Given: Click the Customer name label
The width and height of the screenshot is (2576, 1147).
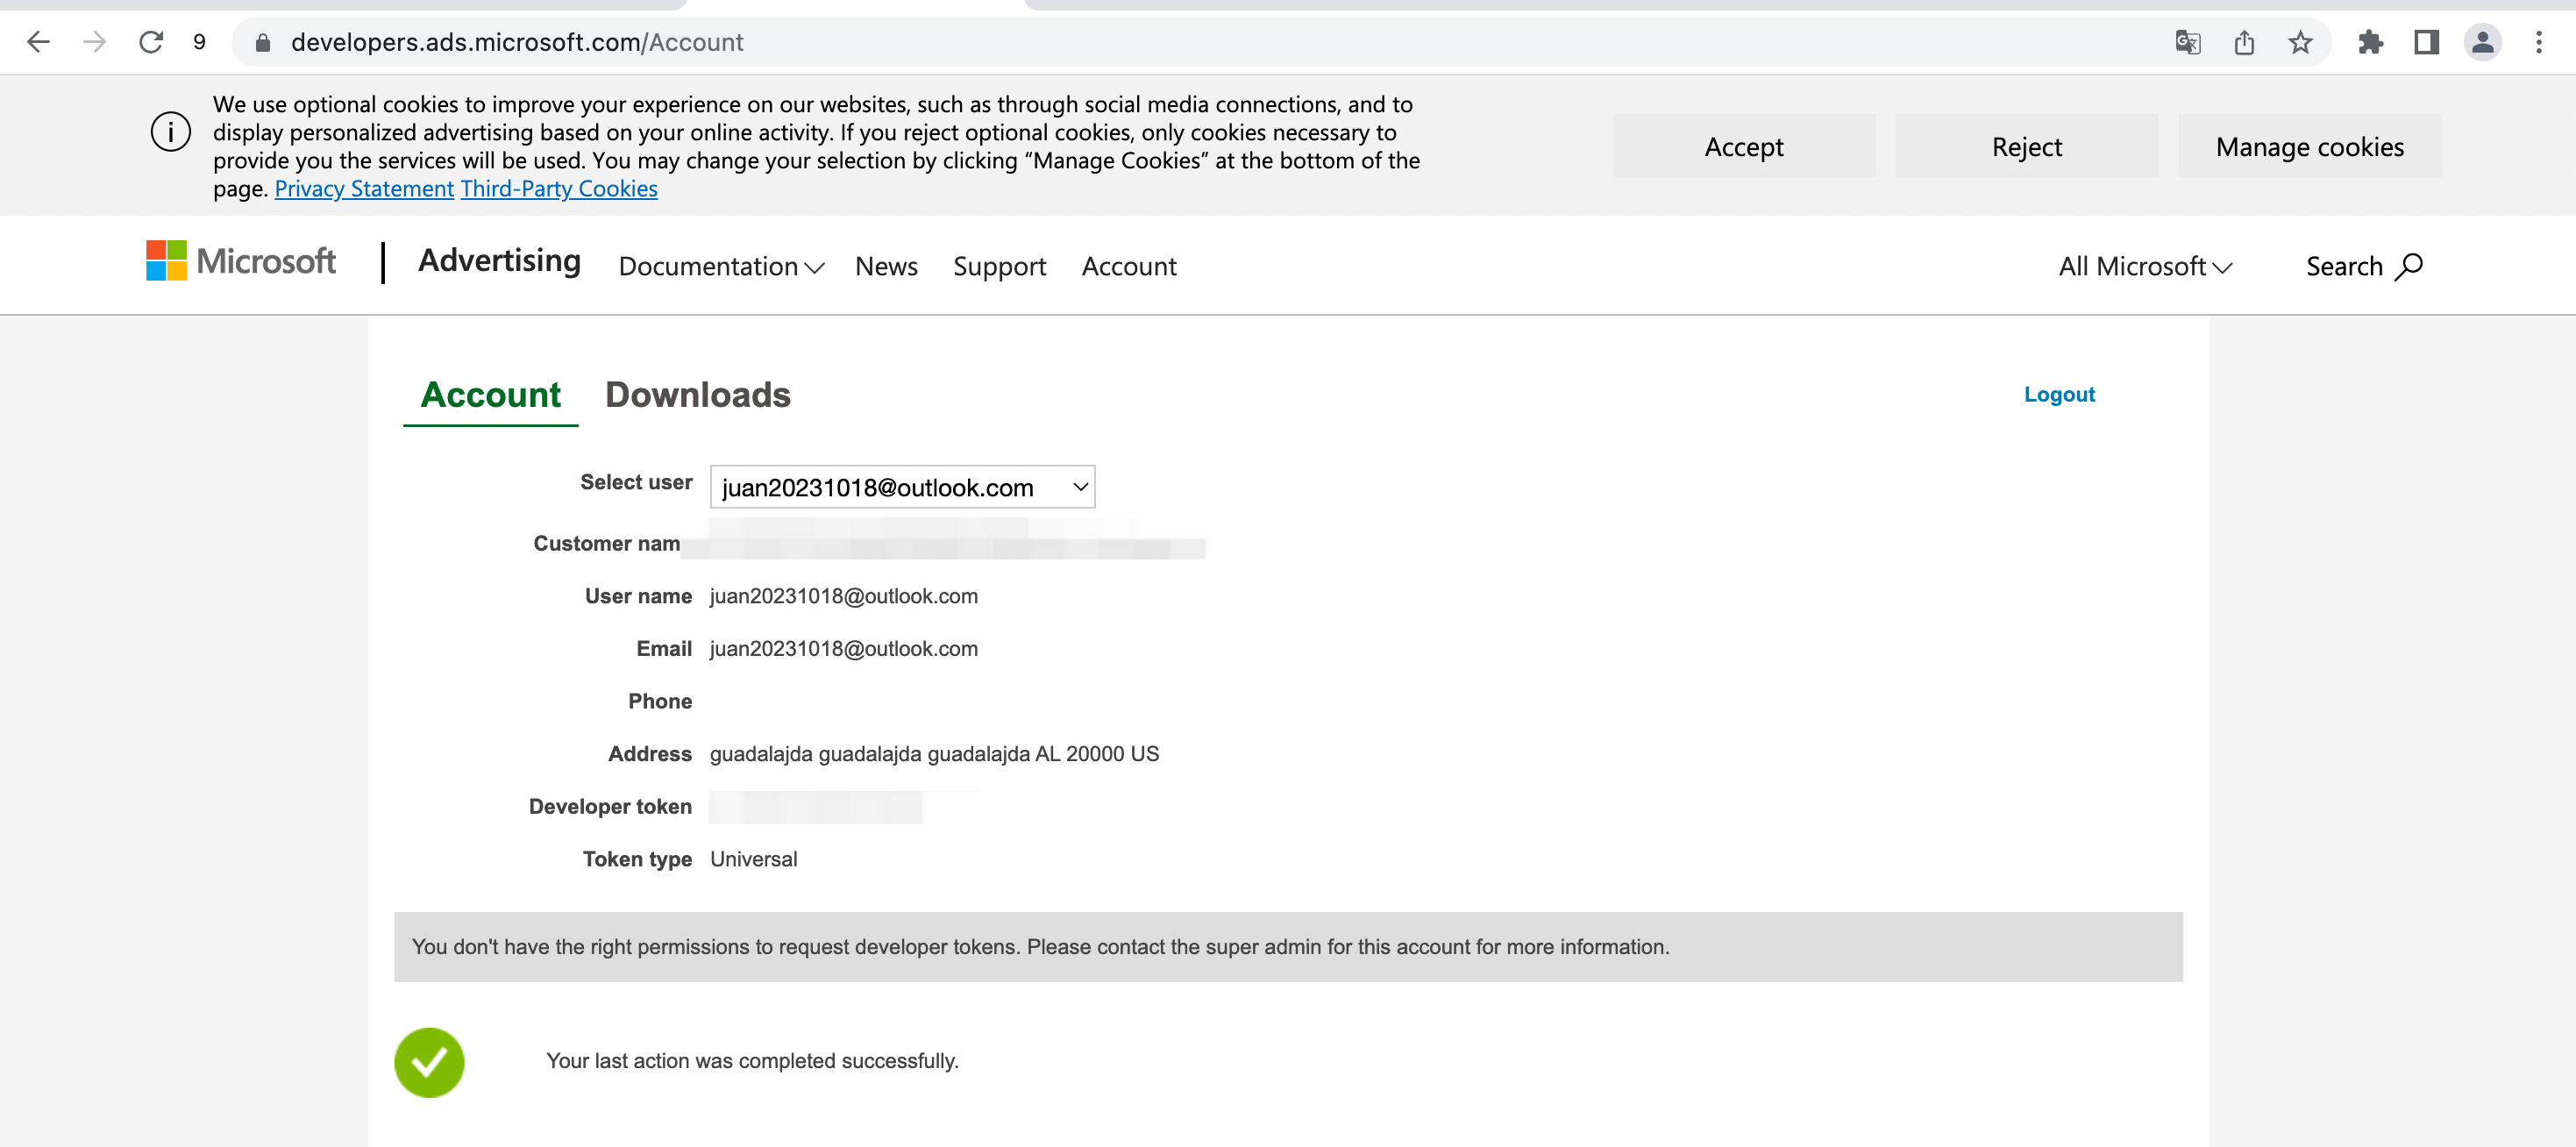Looking at the screenshot, I should pyautogui.click(x=606, y=544).
